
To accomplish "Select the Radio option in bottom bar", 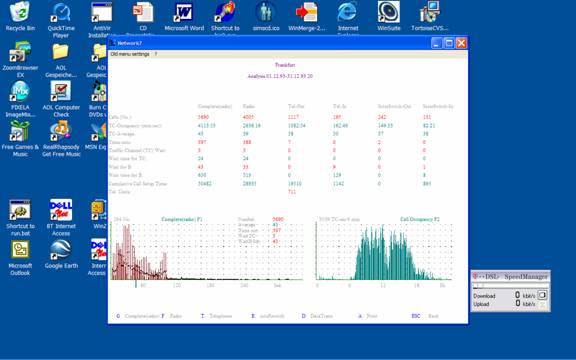I will pyautogui.click(x=172, y=316).
